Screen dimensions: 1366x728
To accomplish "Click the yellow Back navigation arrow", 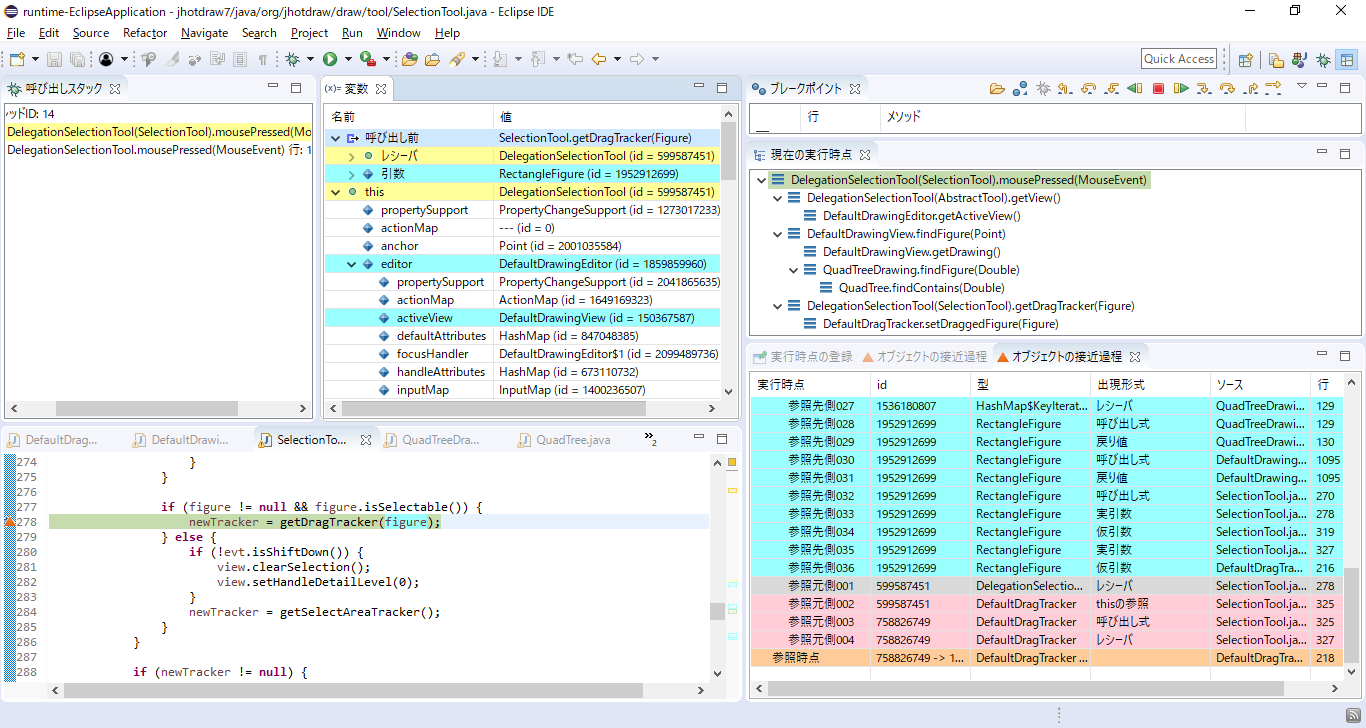I will pyautogui.click(x=598, y=59).
